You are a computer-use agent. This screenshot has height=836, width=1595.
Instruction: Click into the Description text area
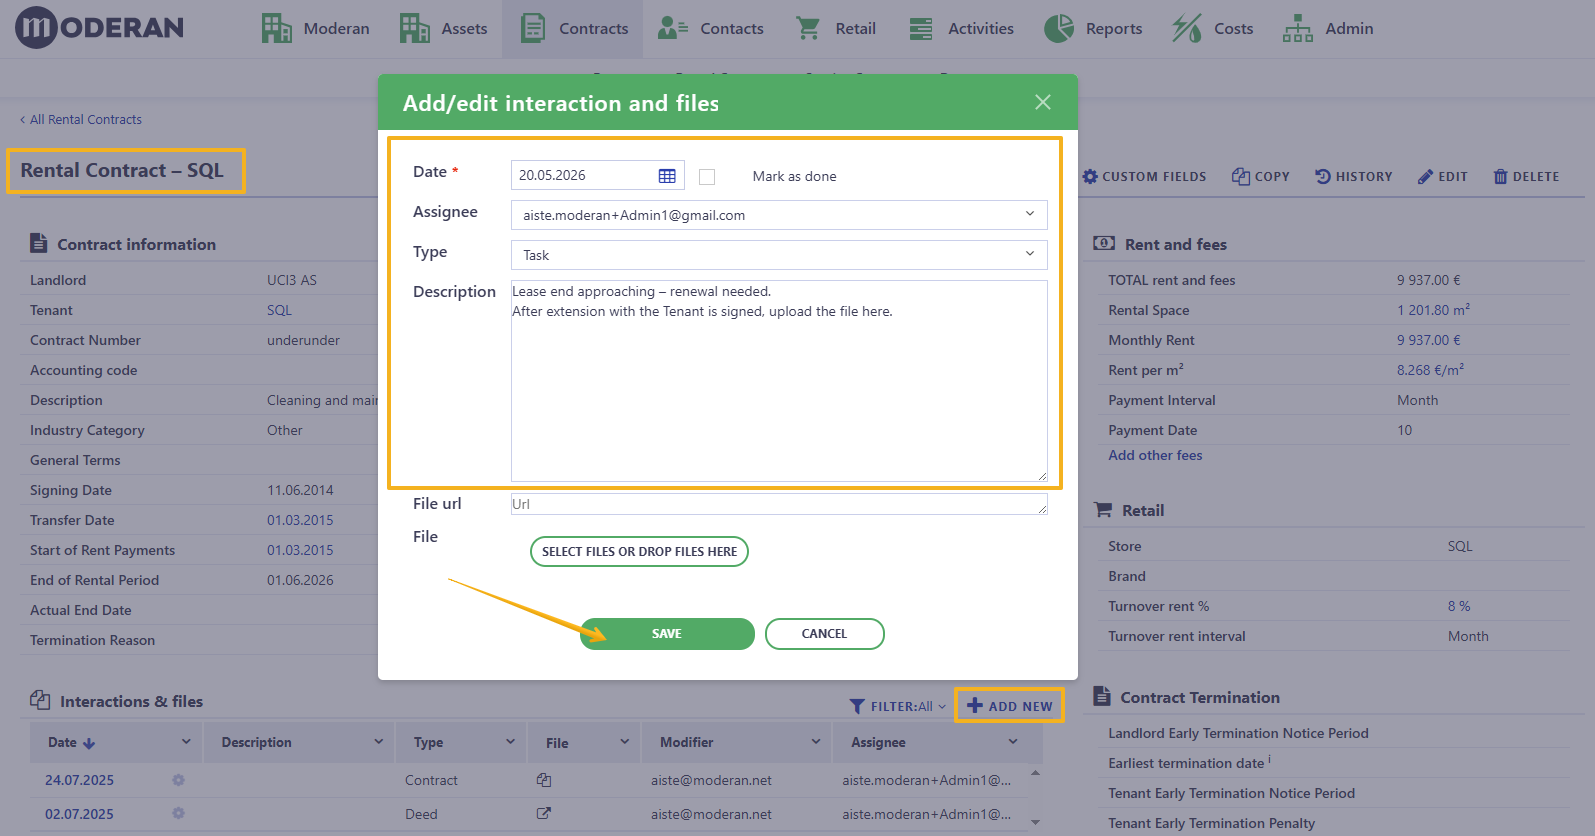779,381
